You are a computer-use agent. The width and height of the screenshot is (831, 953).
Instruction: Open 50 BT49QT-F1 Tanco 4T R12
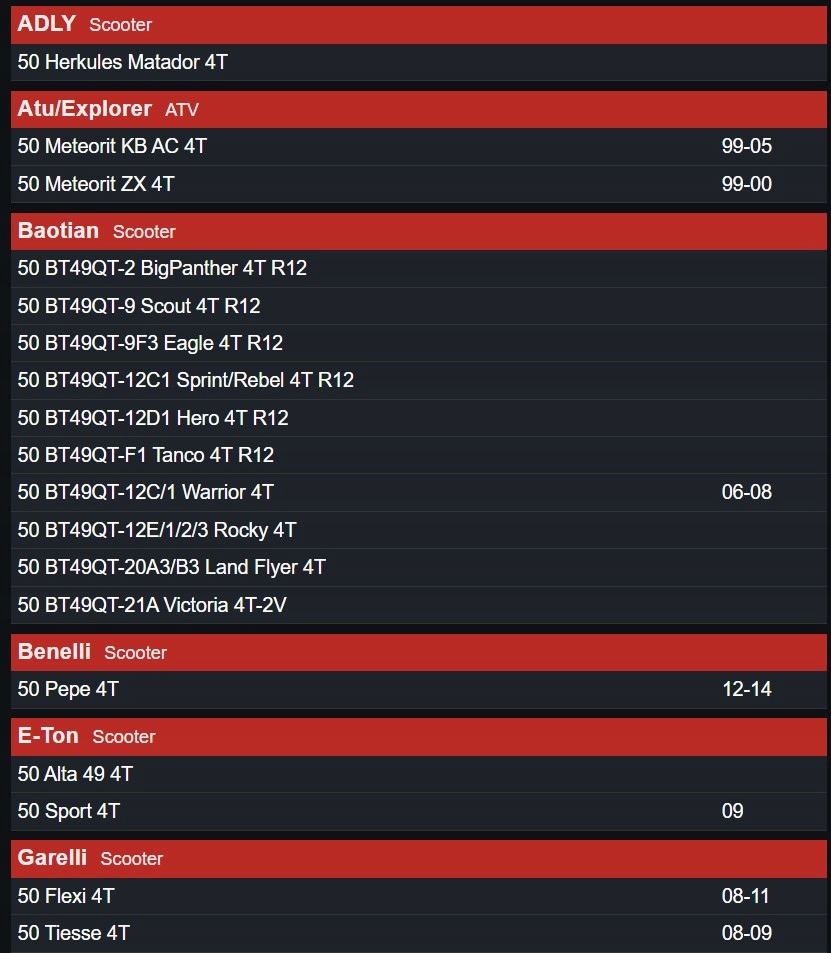coord(418,455)
